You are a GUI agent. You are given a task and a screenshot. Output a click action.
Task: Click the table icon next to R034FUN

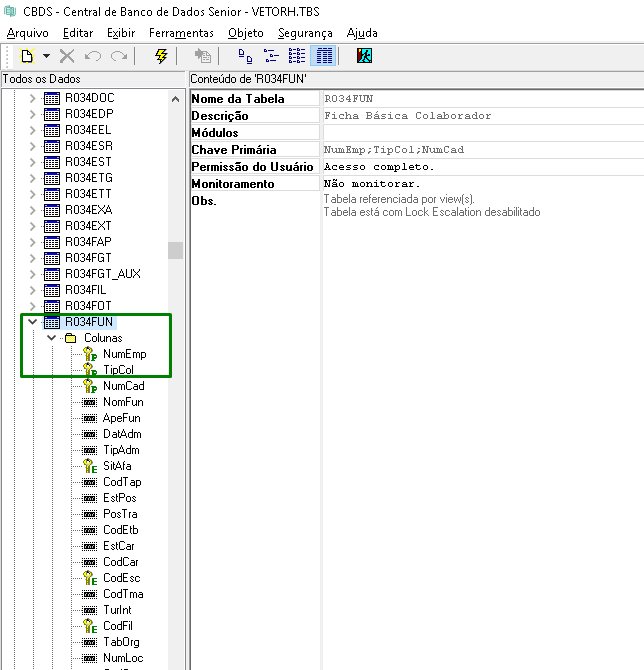point(52,322)
